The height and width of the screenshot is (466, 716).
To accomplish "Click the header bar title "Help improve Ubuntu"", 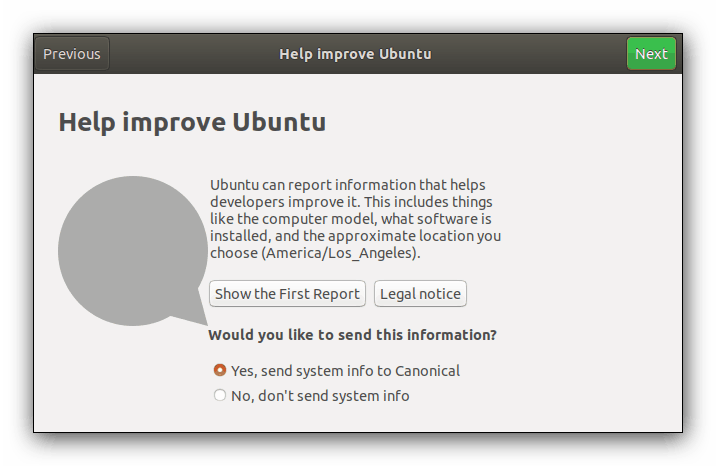I will tap(355, 54).
